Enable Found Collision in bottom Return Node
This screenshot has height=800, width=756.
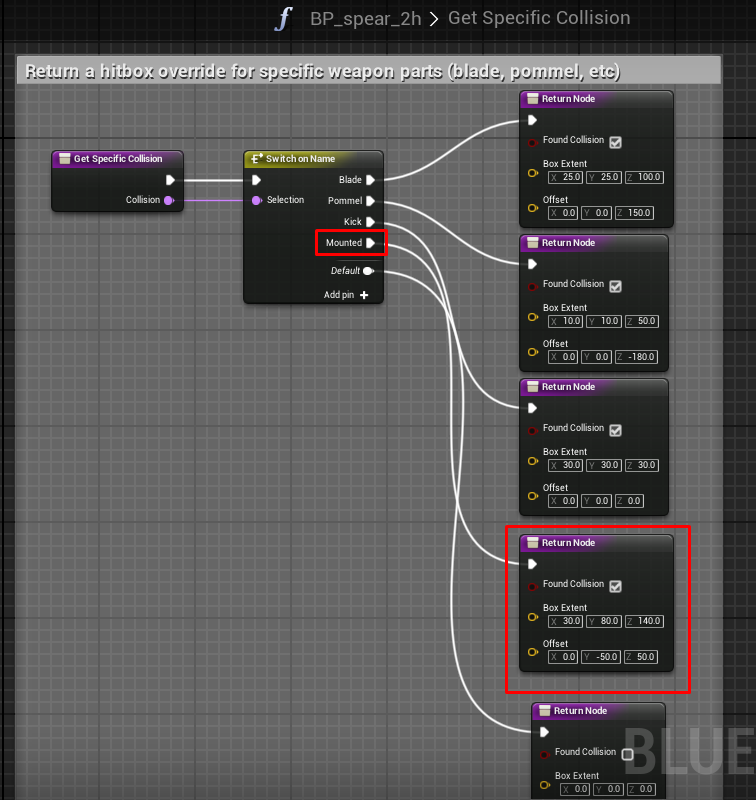[x=627, y=754]
